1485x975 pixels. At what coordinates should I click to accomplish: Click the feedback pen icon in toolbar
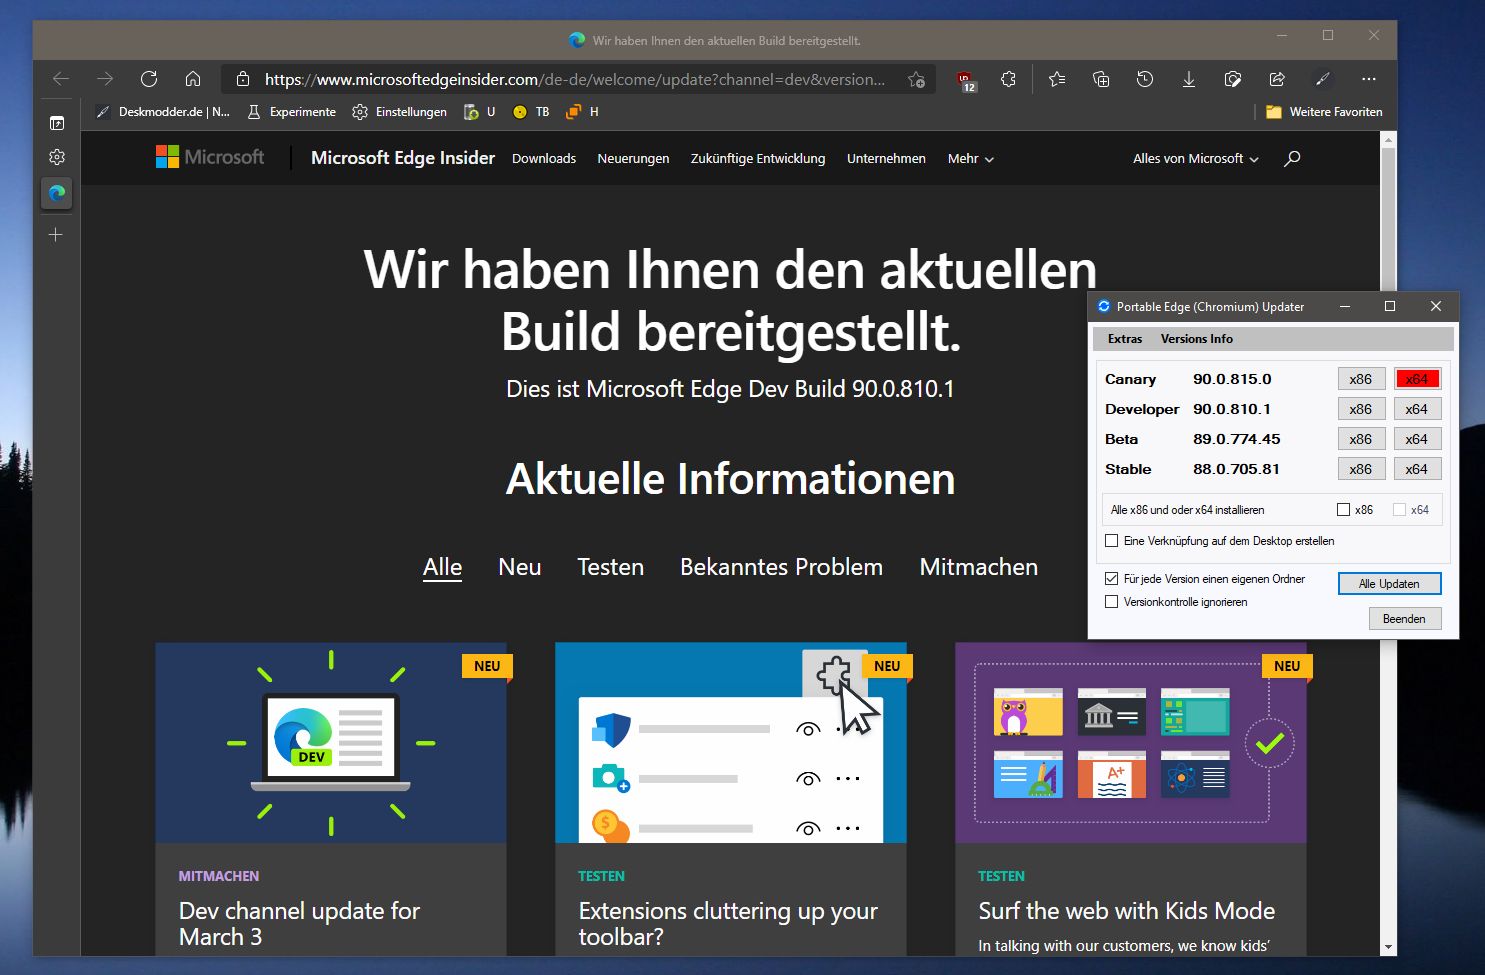[x=1322, y=79]
